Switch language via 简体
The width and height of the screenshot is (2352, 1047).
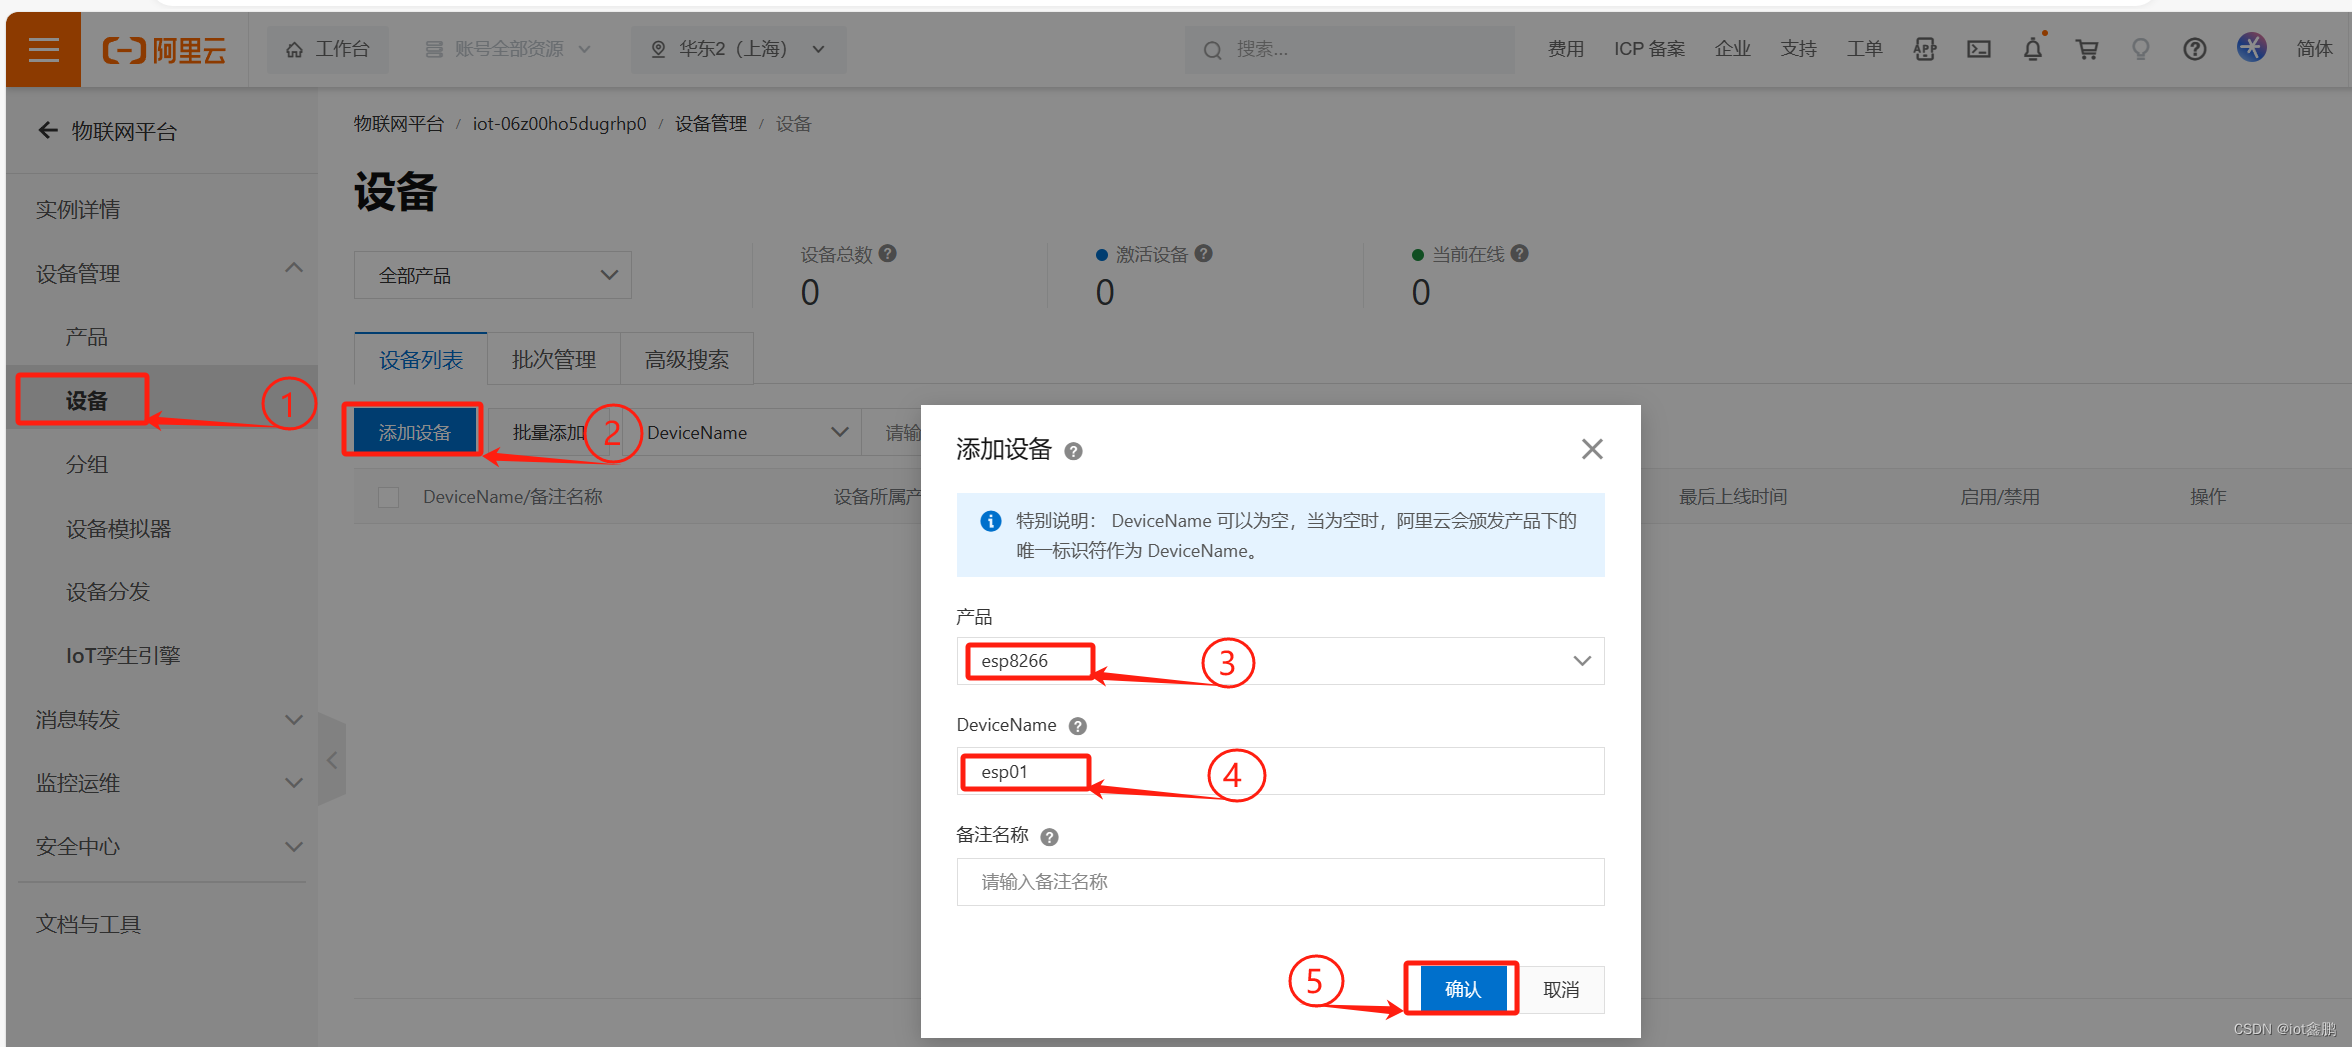point(2314,49)
